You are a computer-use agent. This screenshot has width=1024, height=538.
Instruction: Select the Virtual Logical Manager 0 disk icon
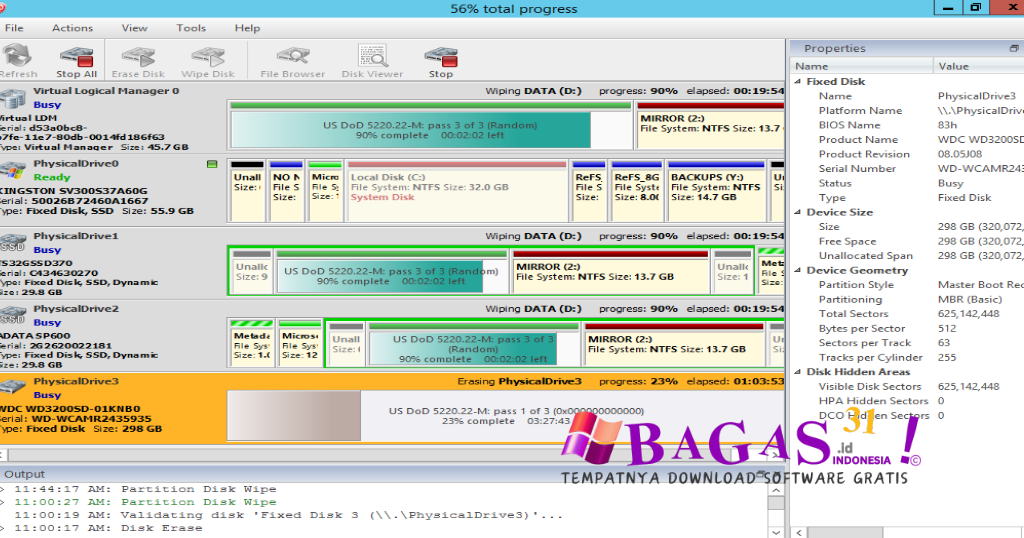click(x=13, y=99)
